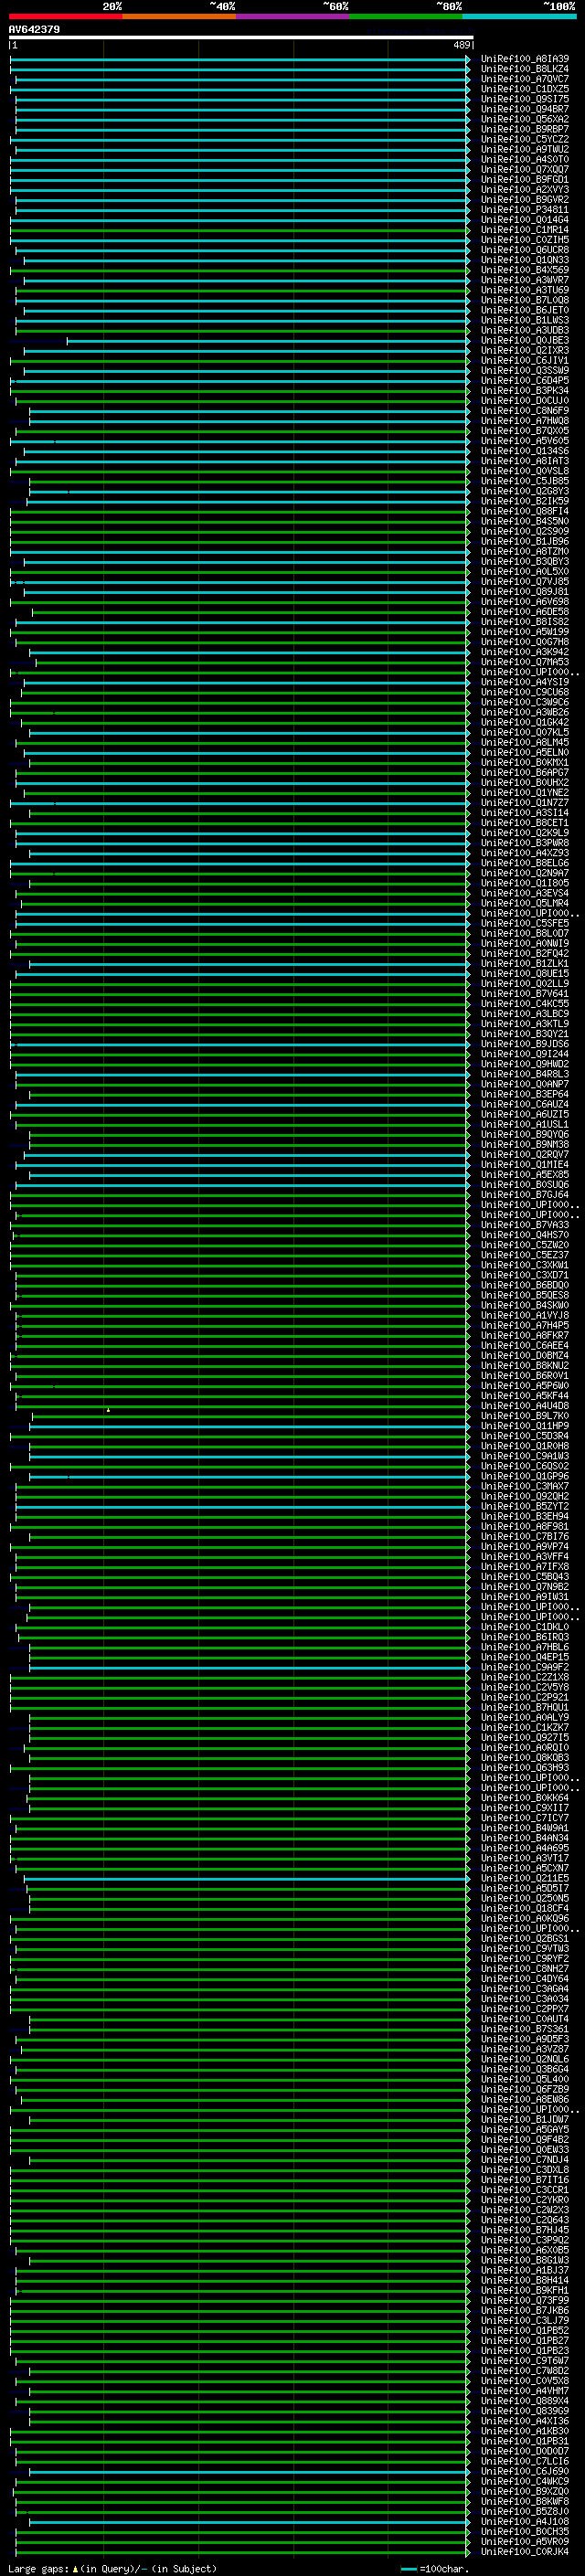Open hit UniRef100_B4X569

coord(524,270)
